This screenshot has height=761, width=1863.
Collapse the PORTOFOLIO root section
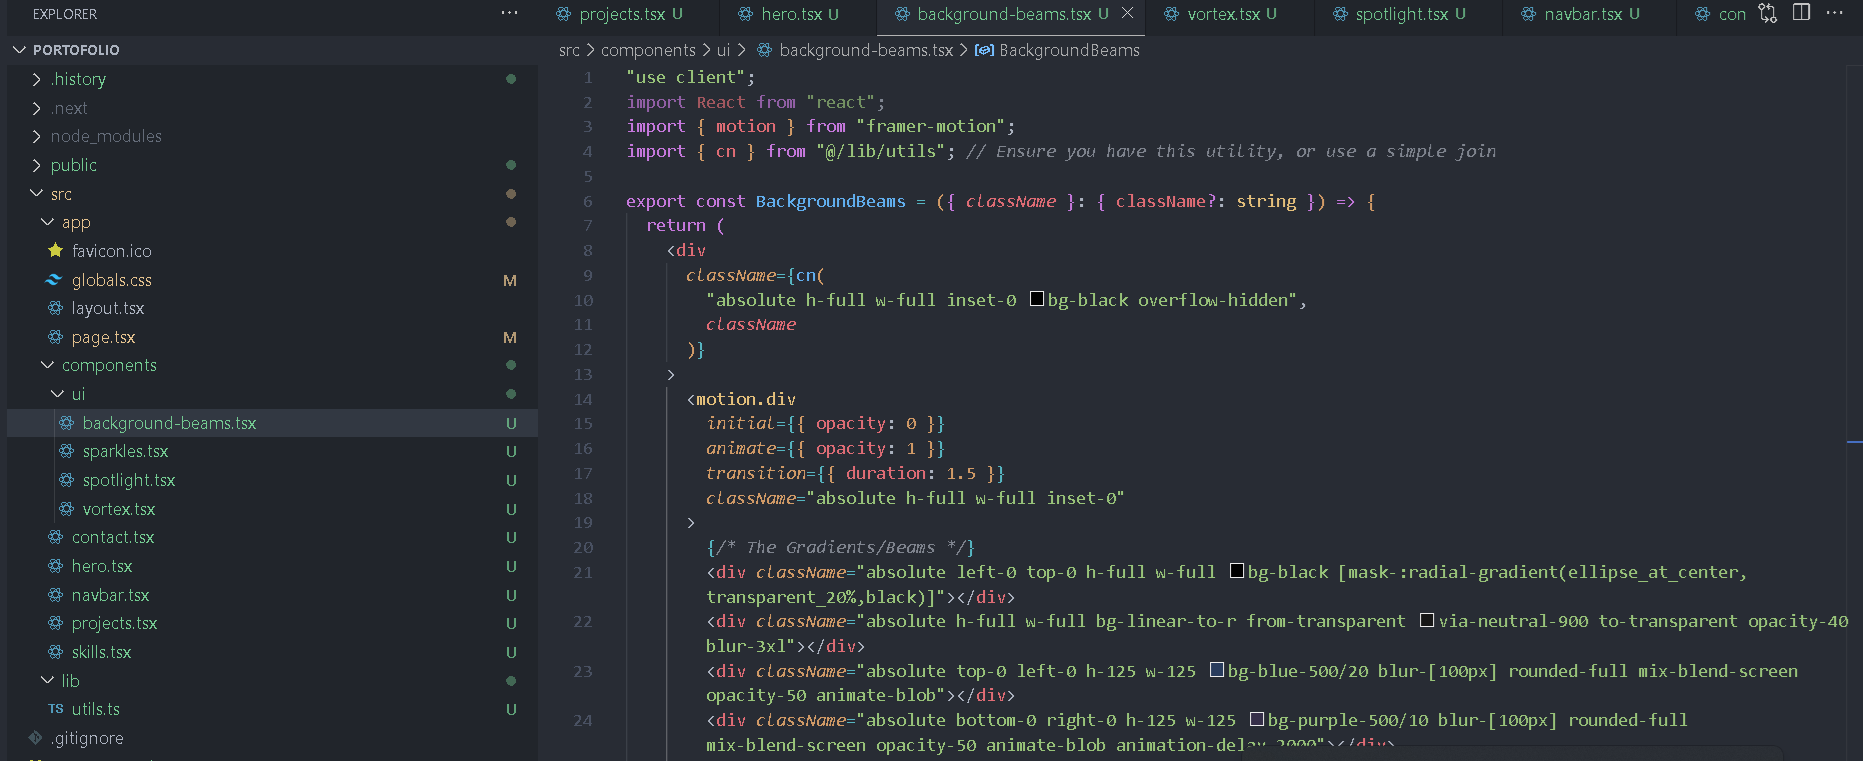[x=19, y=50]
